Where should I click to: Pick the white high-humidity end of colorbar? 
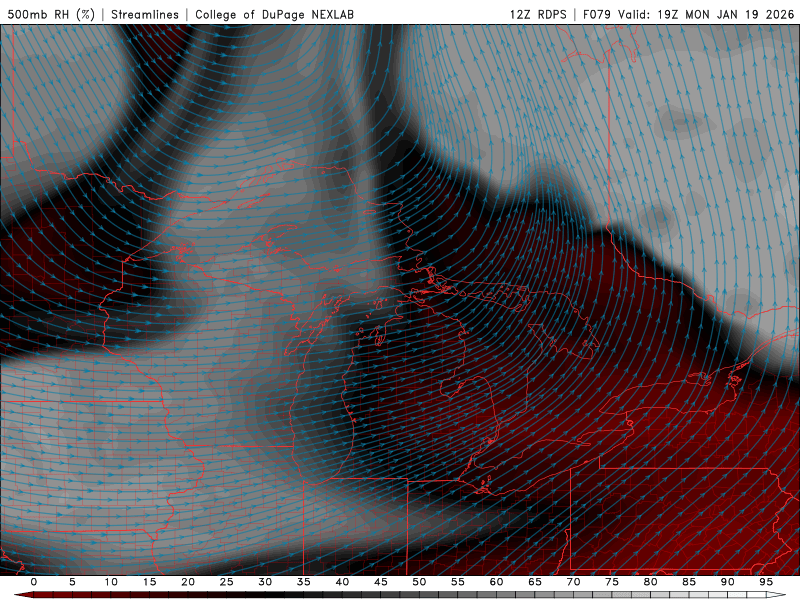tap(777, 595)
